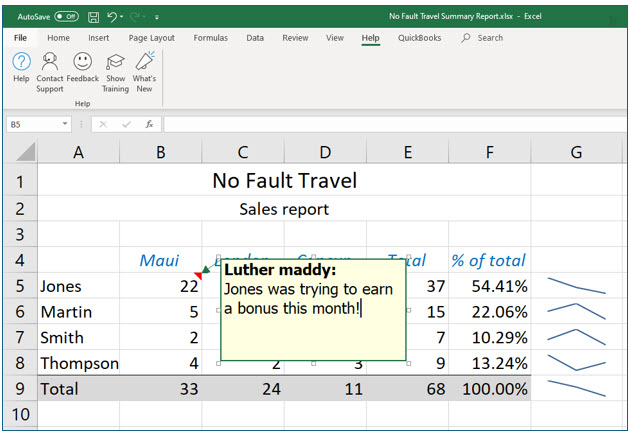Viewport: 630px width, 432px height.
Task: Open the Review tab
Action: (295, 38)
